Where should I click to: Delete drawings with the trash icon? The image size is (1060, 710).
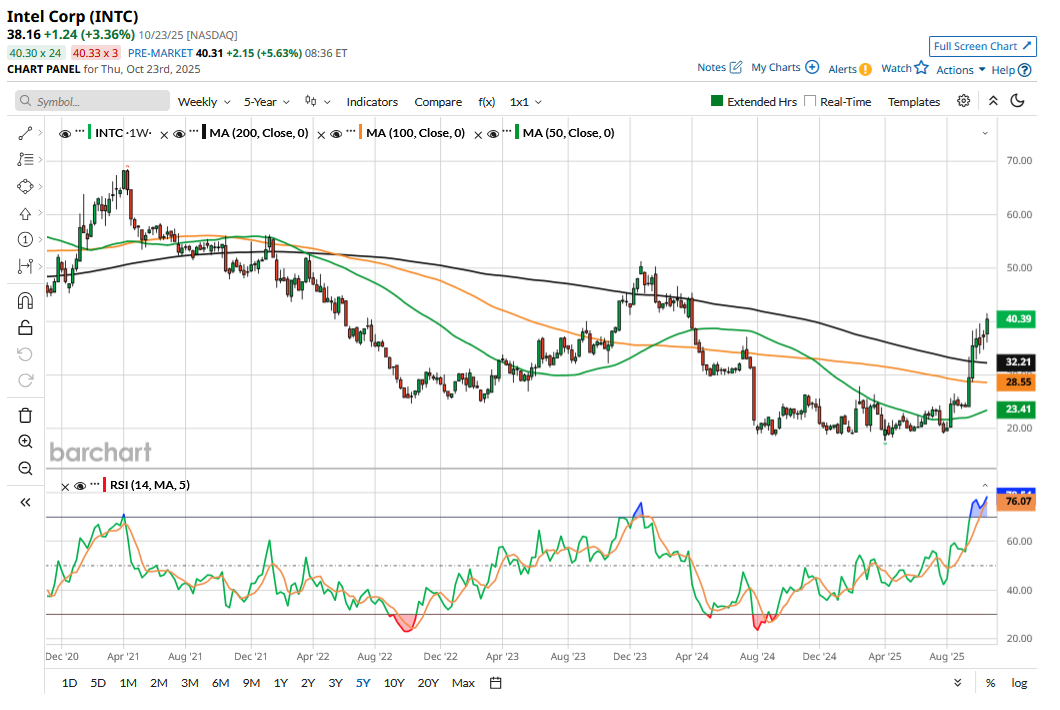[26, 415]
